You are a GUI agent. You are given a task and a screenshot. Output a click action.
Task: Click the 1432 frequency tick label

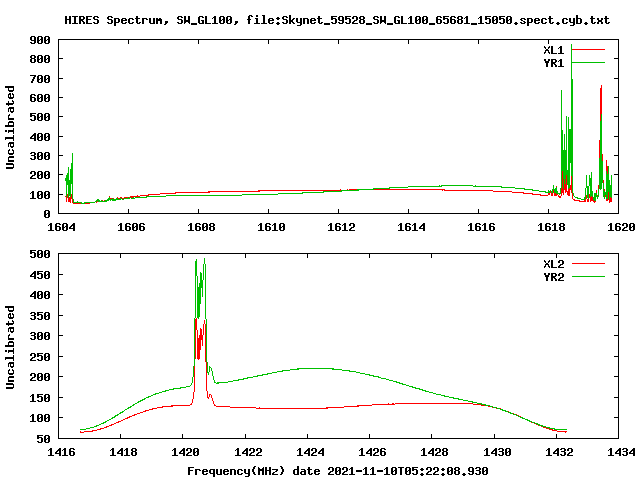(559, 452)
